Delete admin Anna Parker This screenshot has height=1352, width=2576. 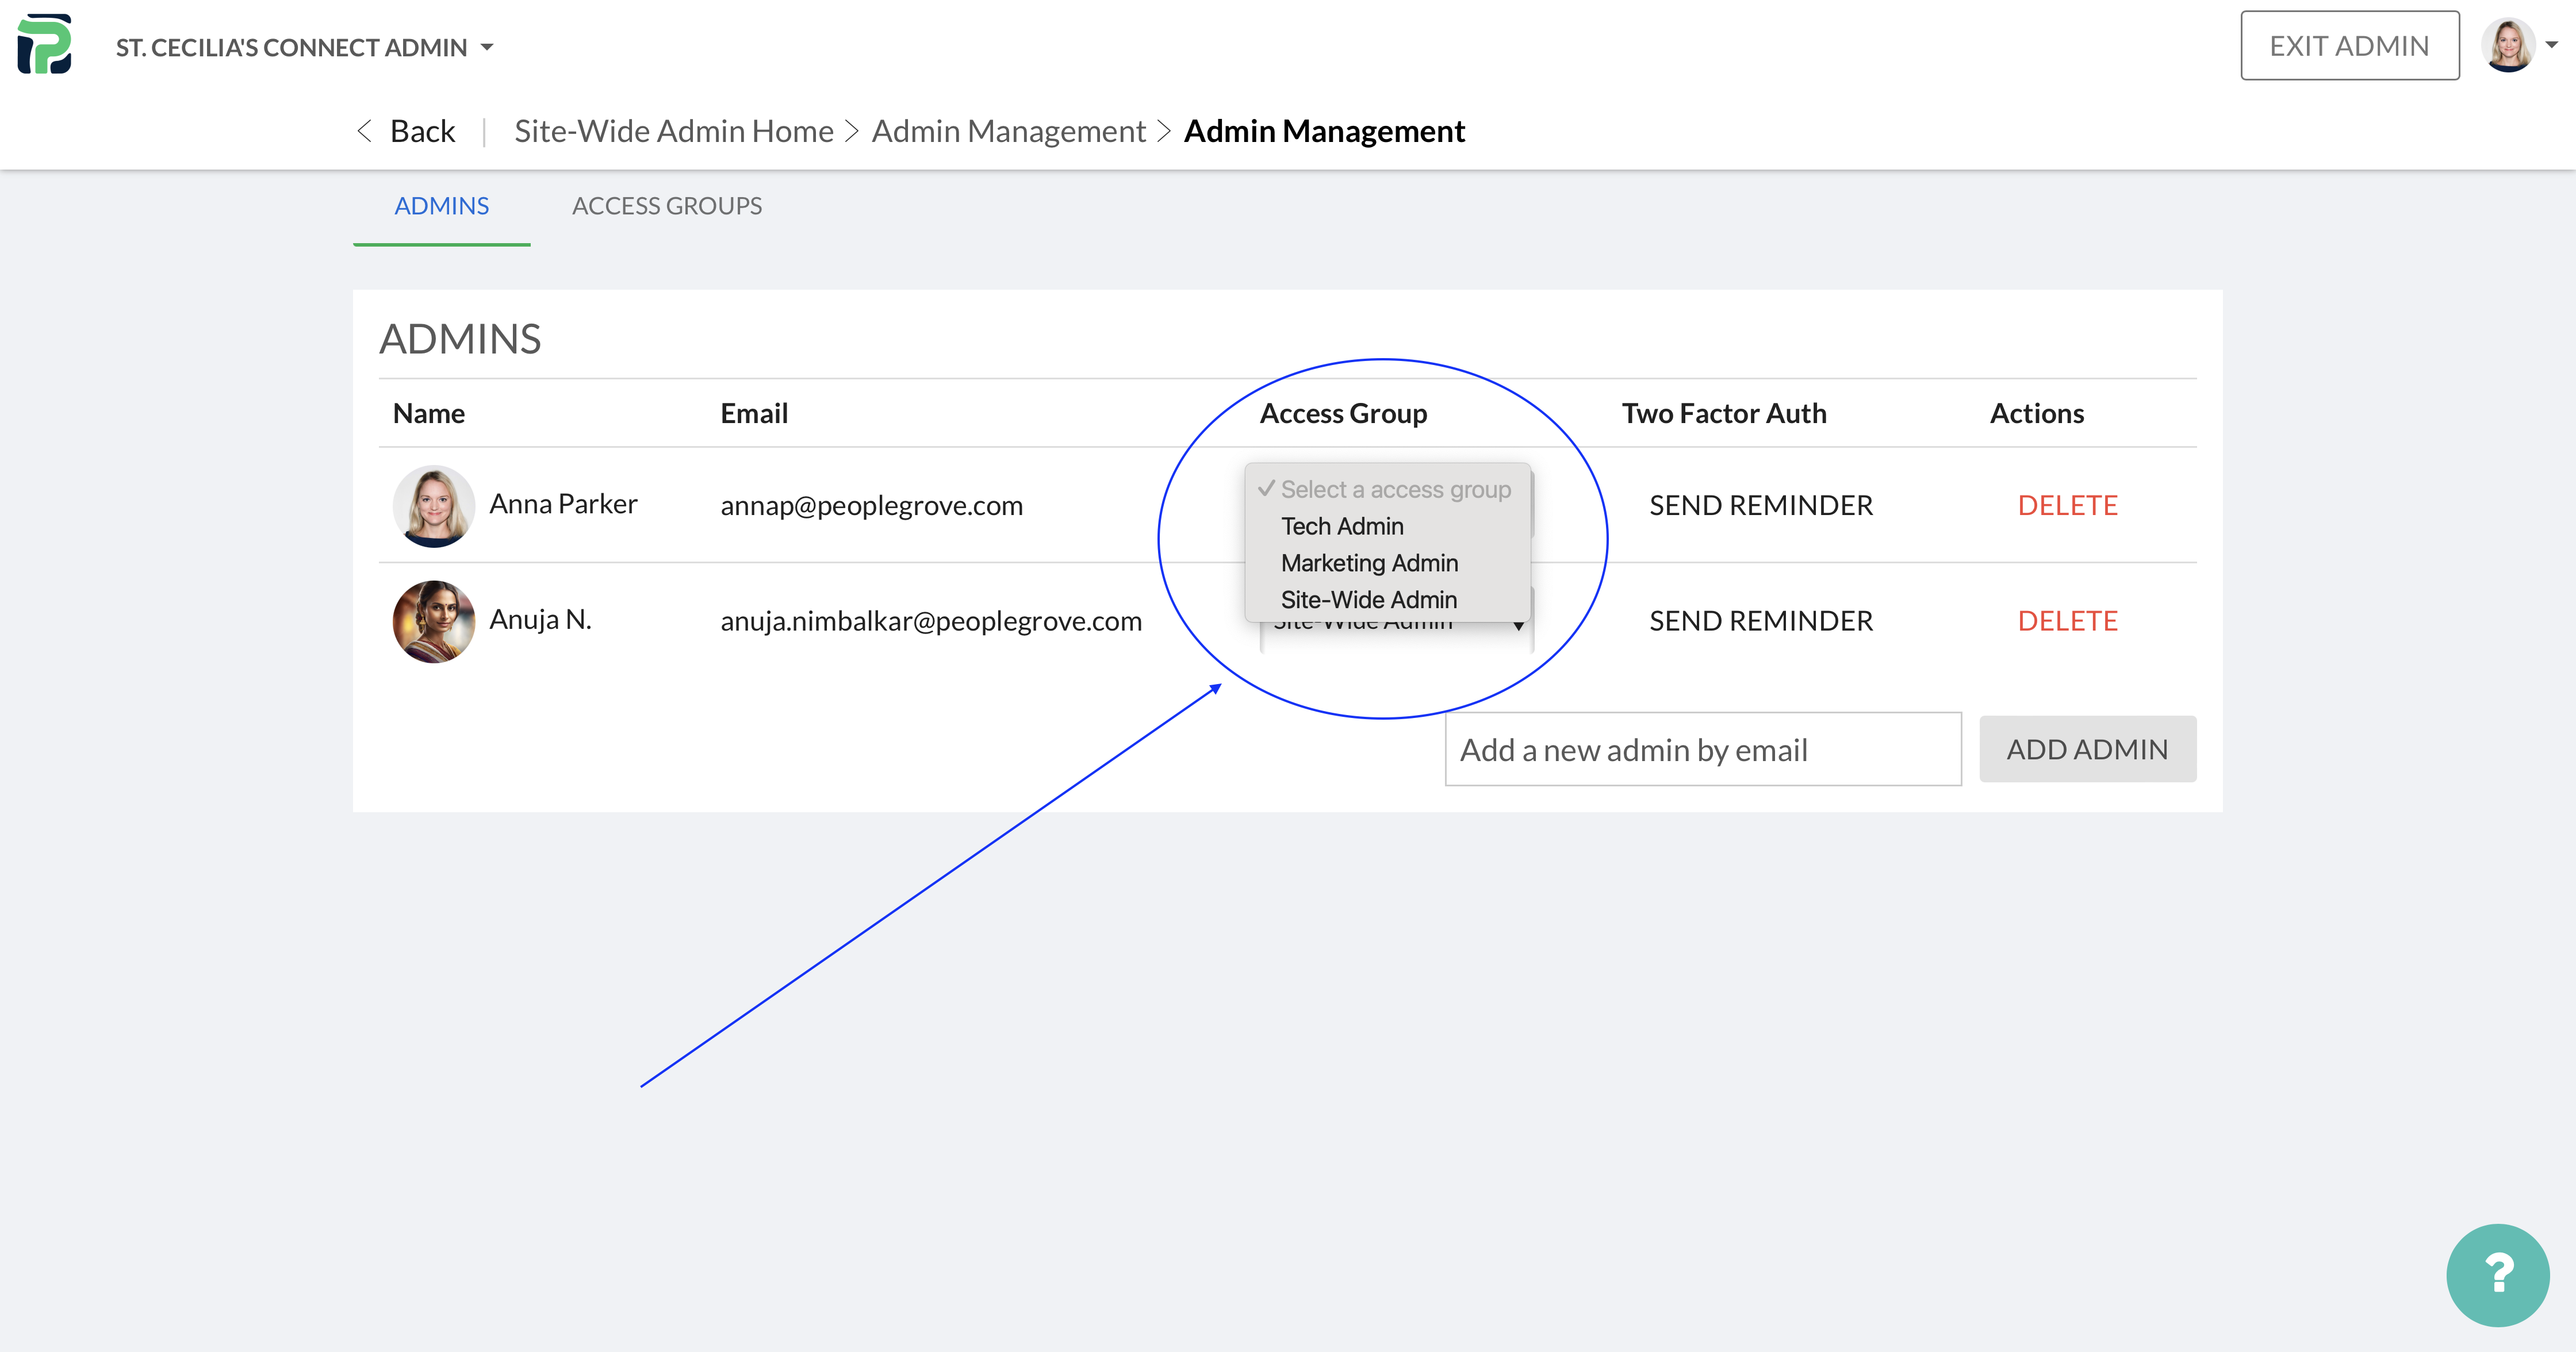2067,505
